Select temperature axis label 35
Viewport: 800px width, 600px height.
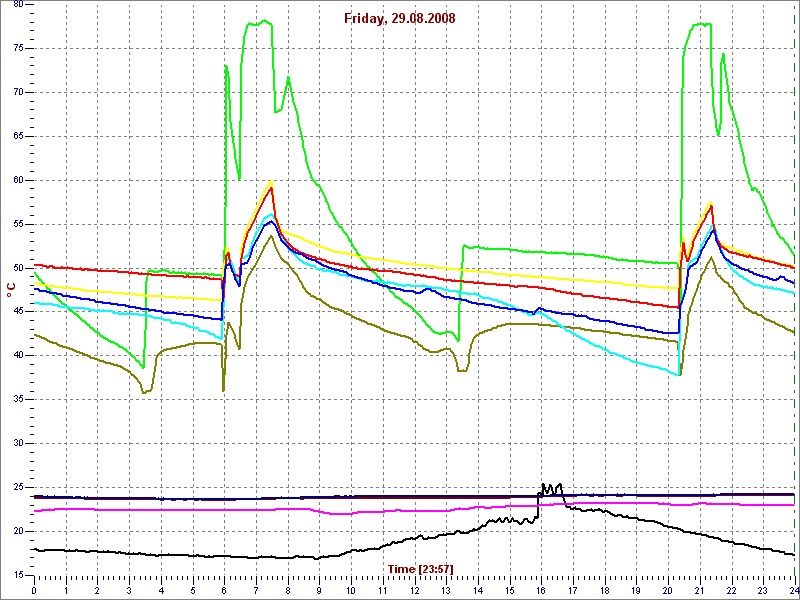(x=16, y=400)
